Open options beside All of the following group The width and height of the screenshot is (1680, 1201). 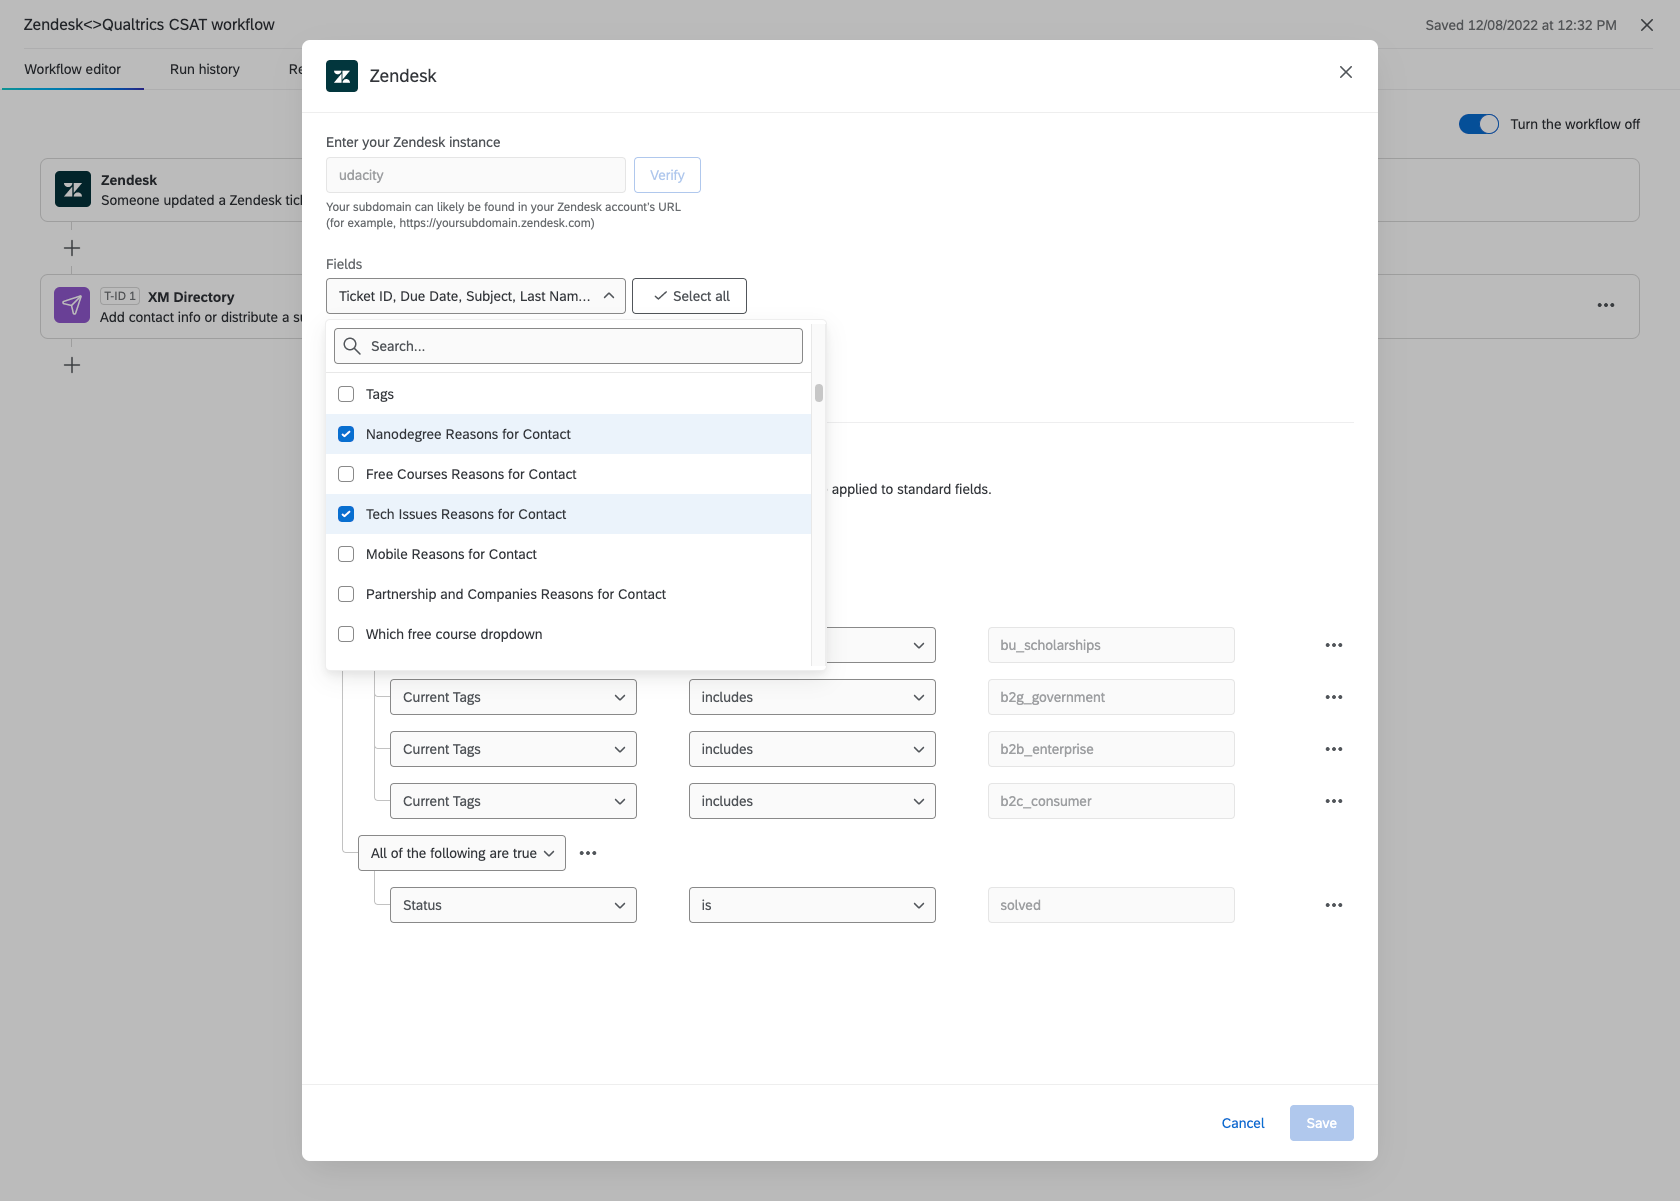coord(588,853)
